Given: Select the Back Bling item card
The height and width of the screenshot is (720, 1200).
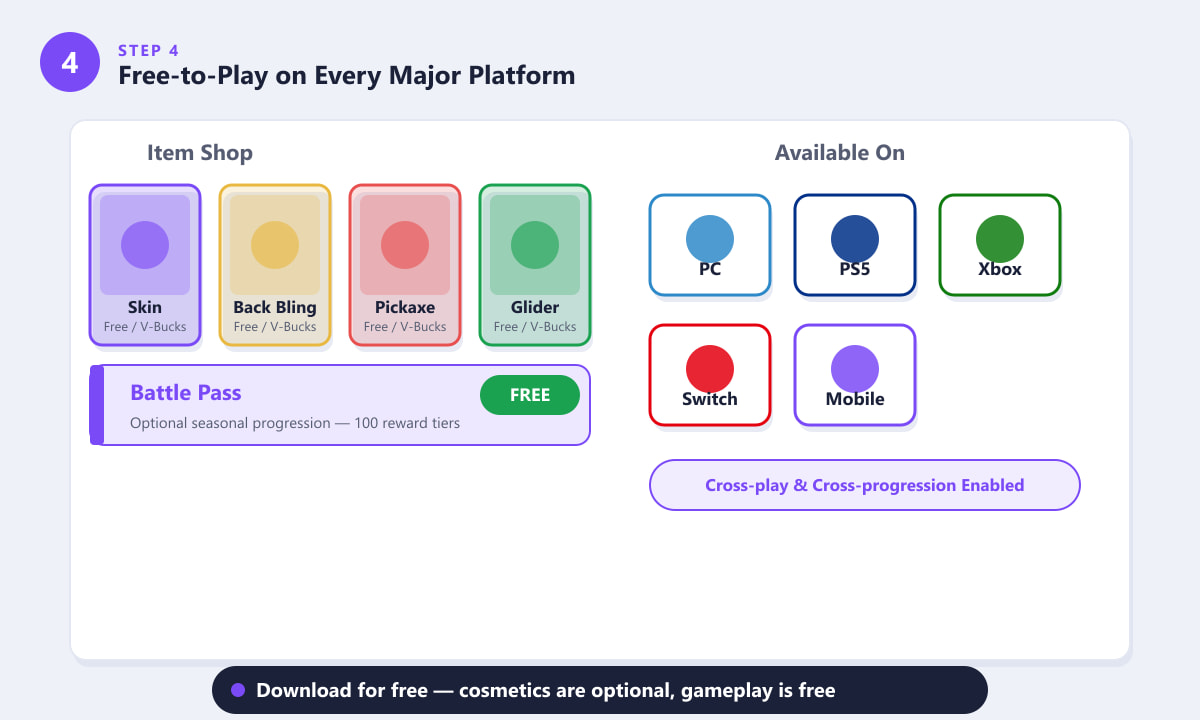Looking at the screenshot, I should (275, 265).
